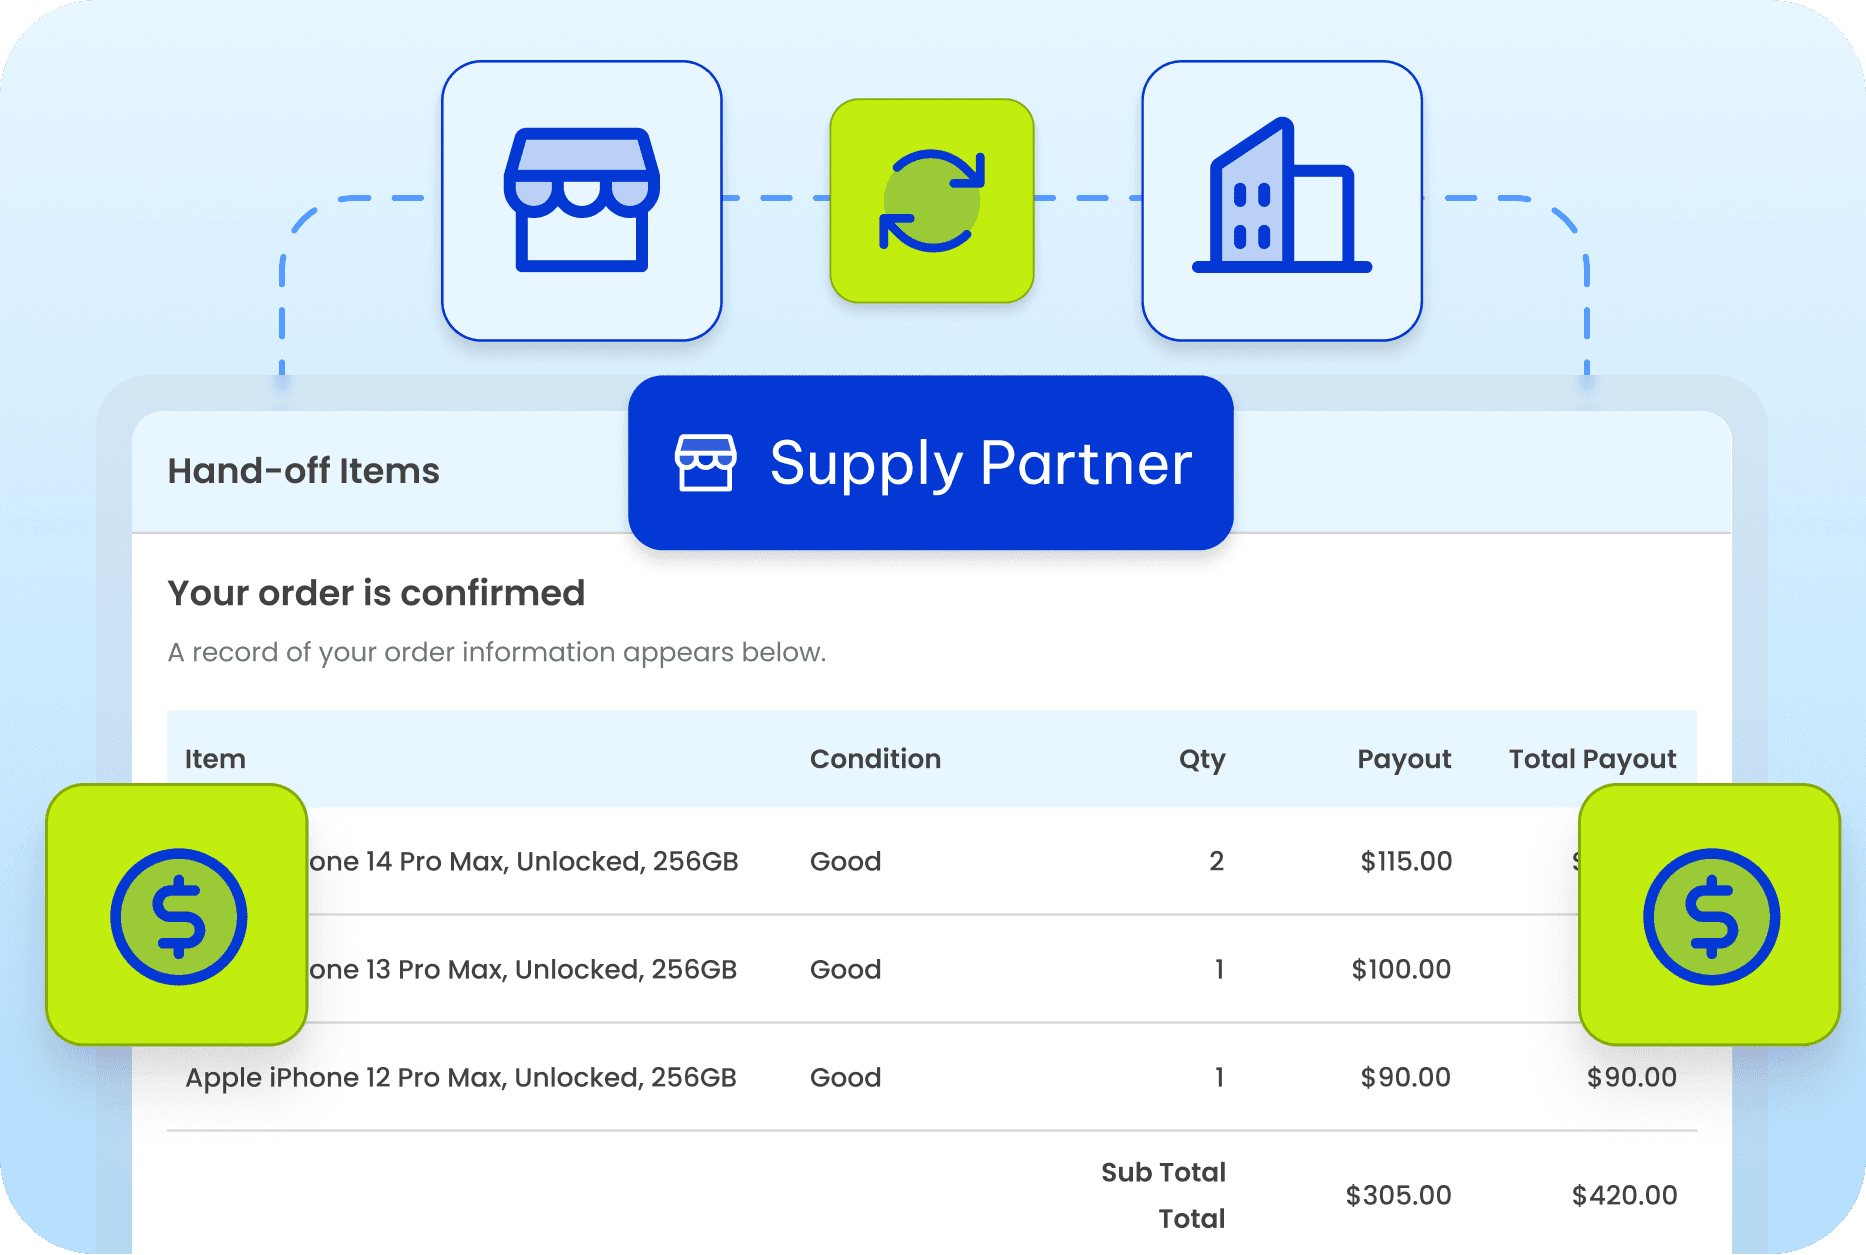Screen dimensions: 1866x1255
Task: Click the $90.00 total payout value
Action: [1632, 1077]
